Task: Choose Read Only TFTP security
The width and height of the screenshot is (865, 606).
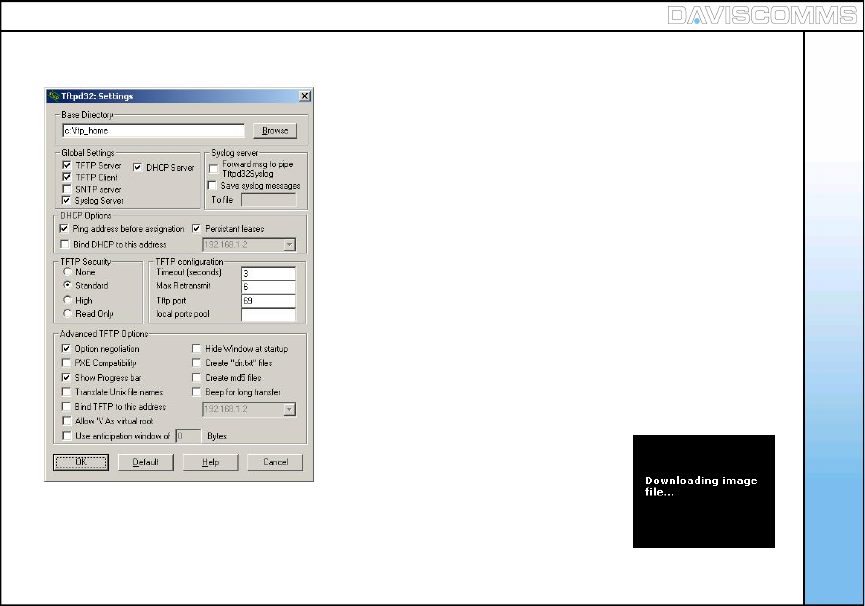Action: 67,313
